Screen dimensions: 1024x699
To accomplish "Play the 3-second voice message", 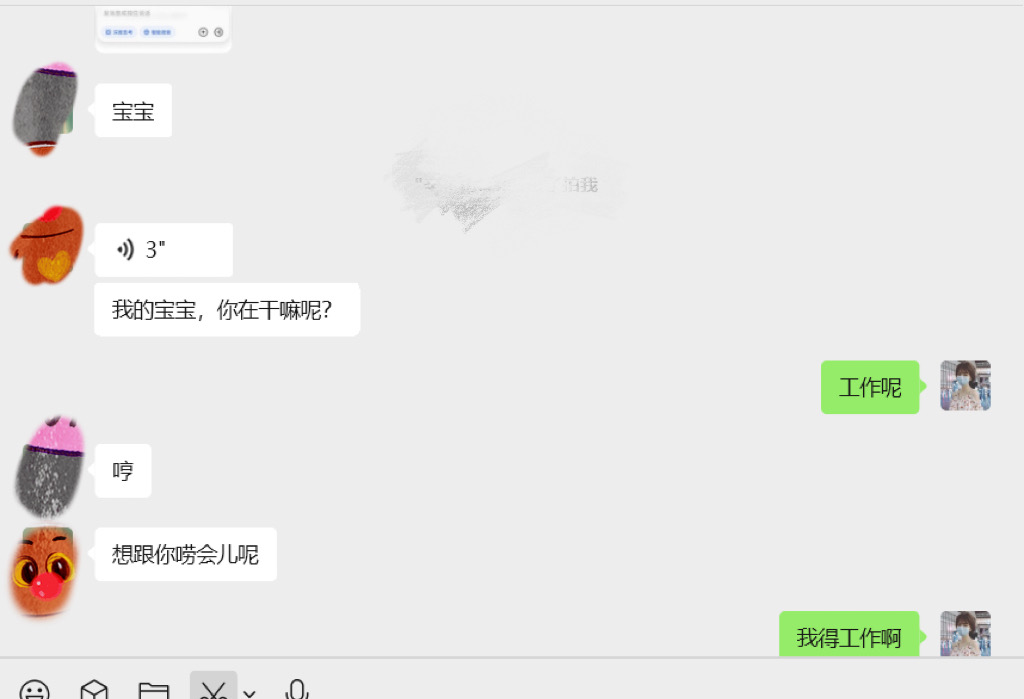I will (x=164, y=250).
